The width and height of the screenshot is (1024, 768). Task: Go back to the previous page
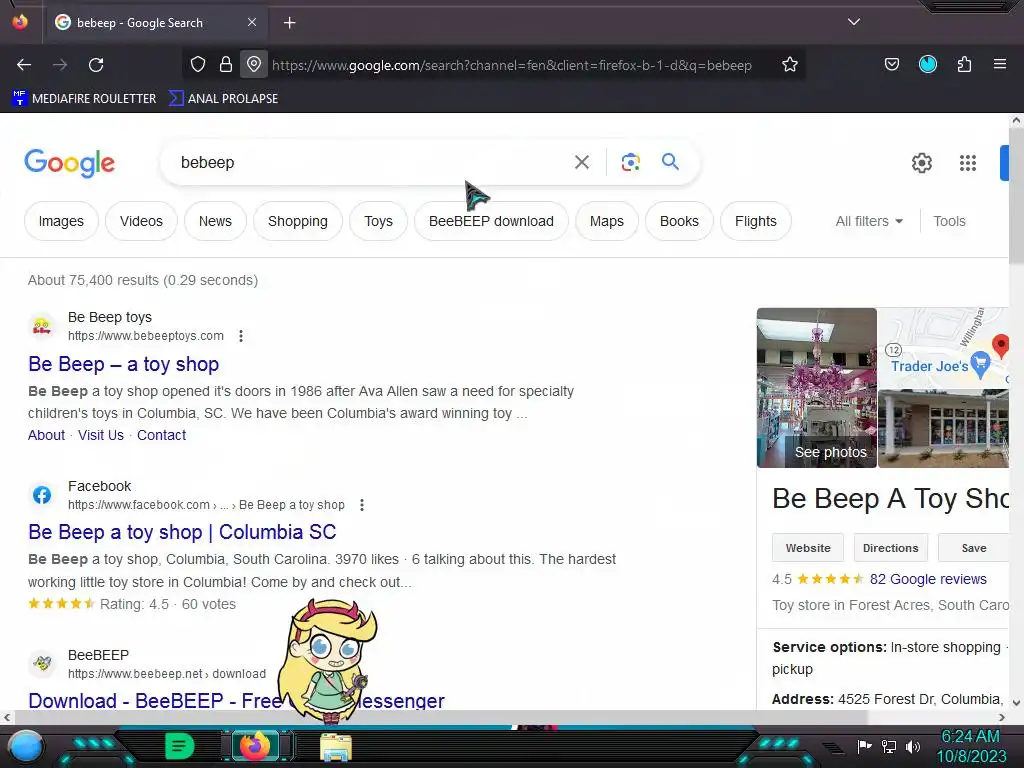click(x=24, y=65)
